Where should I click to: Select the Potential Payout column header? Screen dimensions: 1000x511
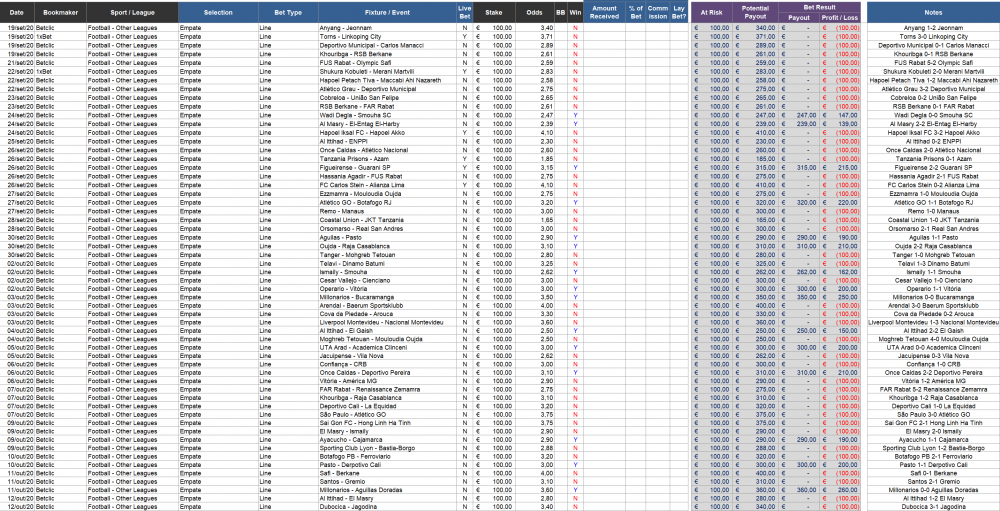[x=756, y=12]
